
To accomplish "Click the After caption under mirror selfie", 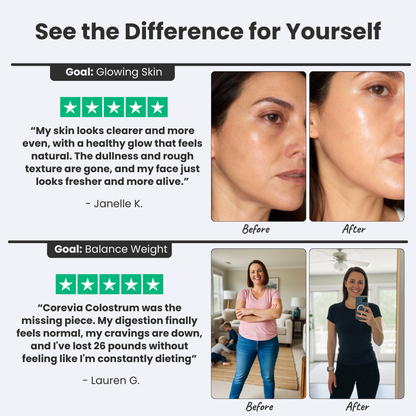I will 357,407.
